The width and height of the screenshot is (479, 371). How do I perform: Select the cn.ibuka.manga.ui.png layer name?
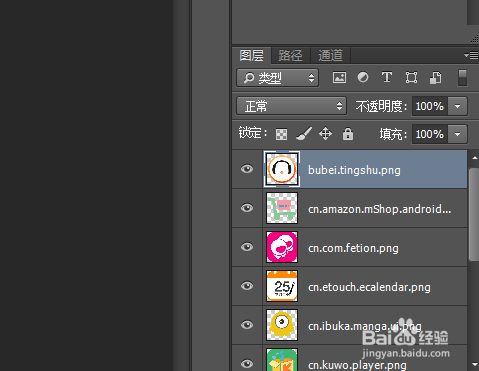[x=365, y=326]
